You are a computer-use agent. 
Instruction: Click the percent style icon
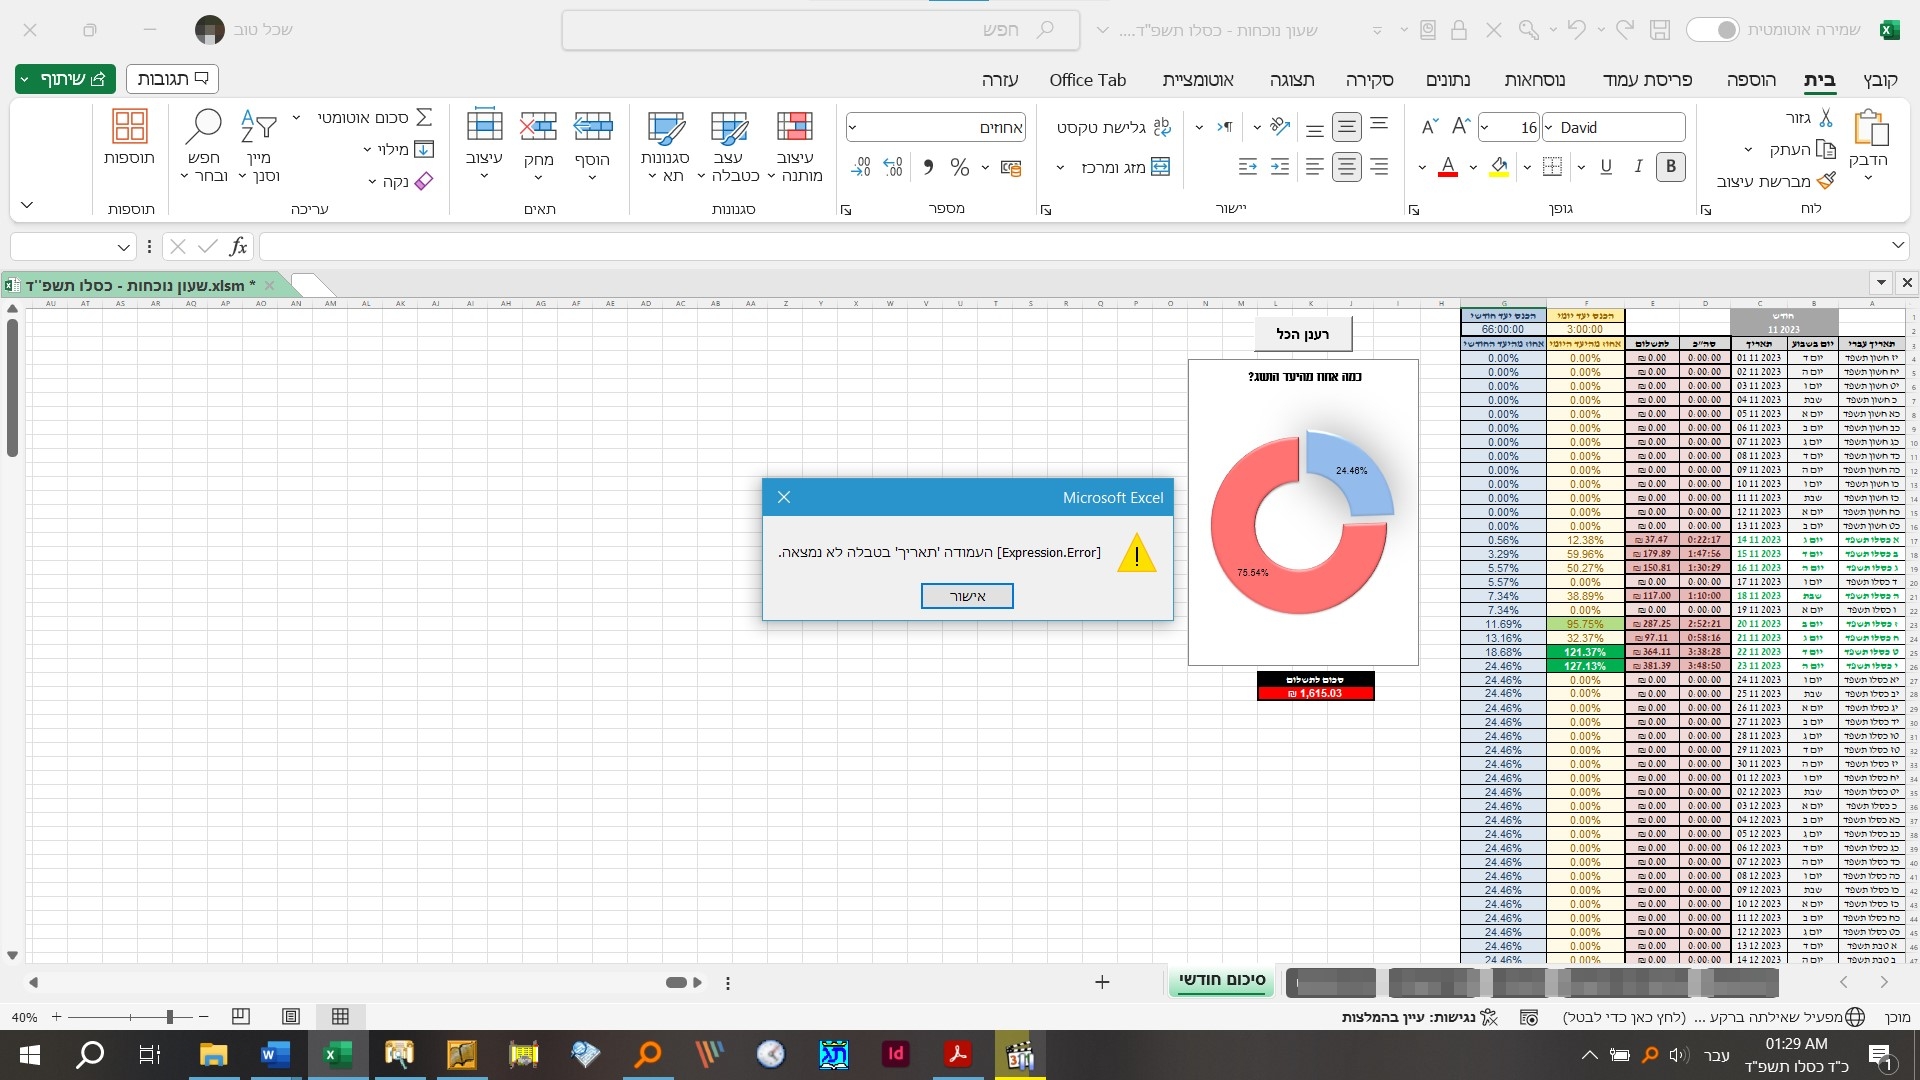click(960, 167)
